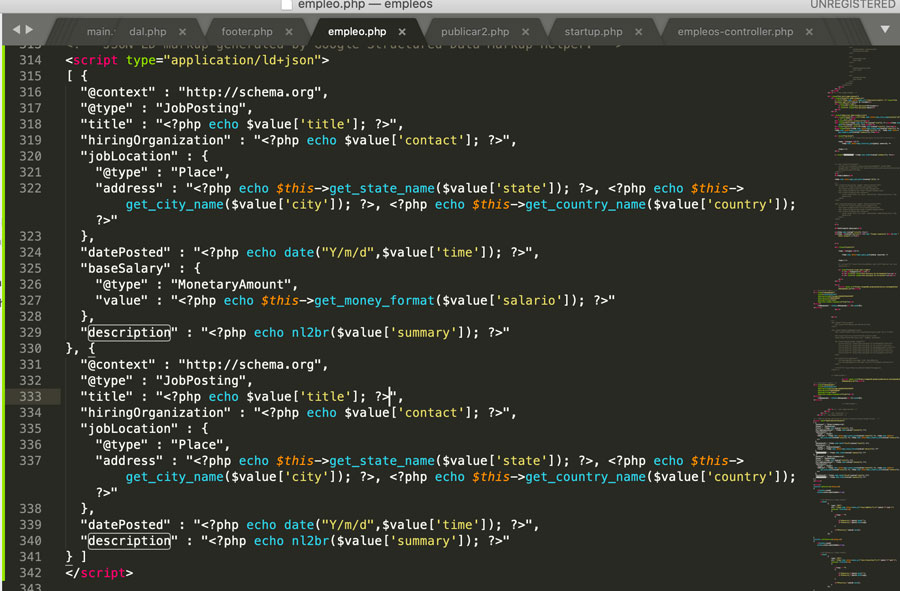Switch to the footer.php tab
This screenshot has height=591, width=900.
[x=247, y=32]
